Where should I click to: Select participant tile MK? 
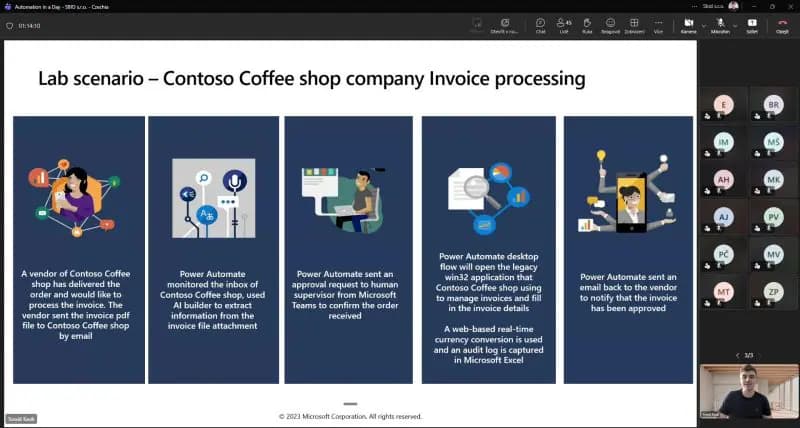click(773, 180)
